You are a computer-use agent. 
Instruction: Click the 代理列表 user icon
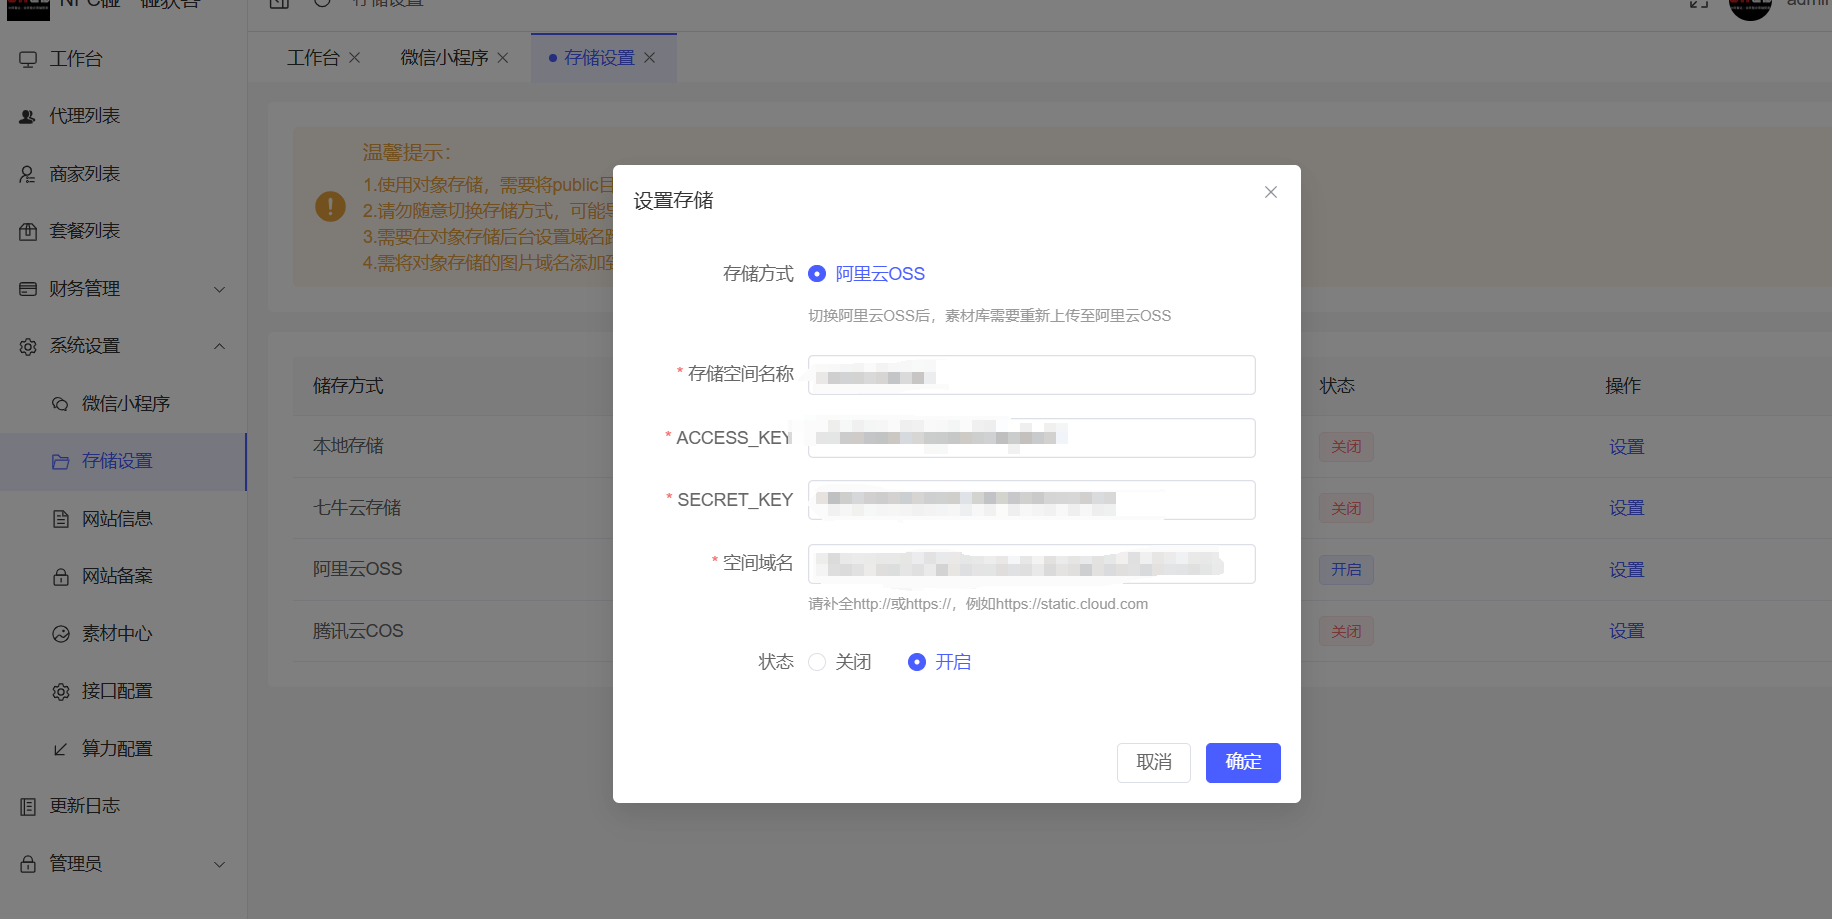pyautogui.click(x=28, y=117)
